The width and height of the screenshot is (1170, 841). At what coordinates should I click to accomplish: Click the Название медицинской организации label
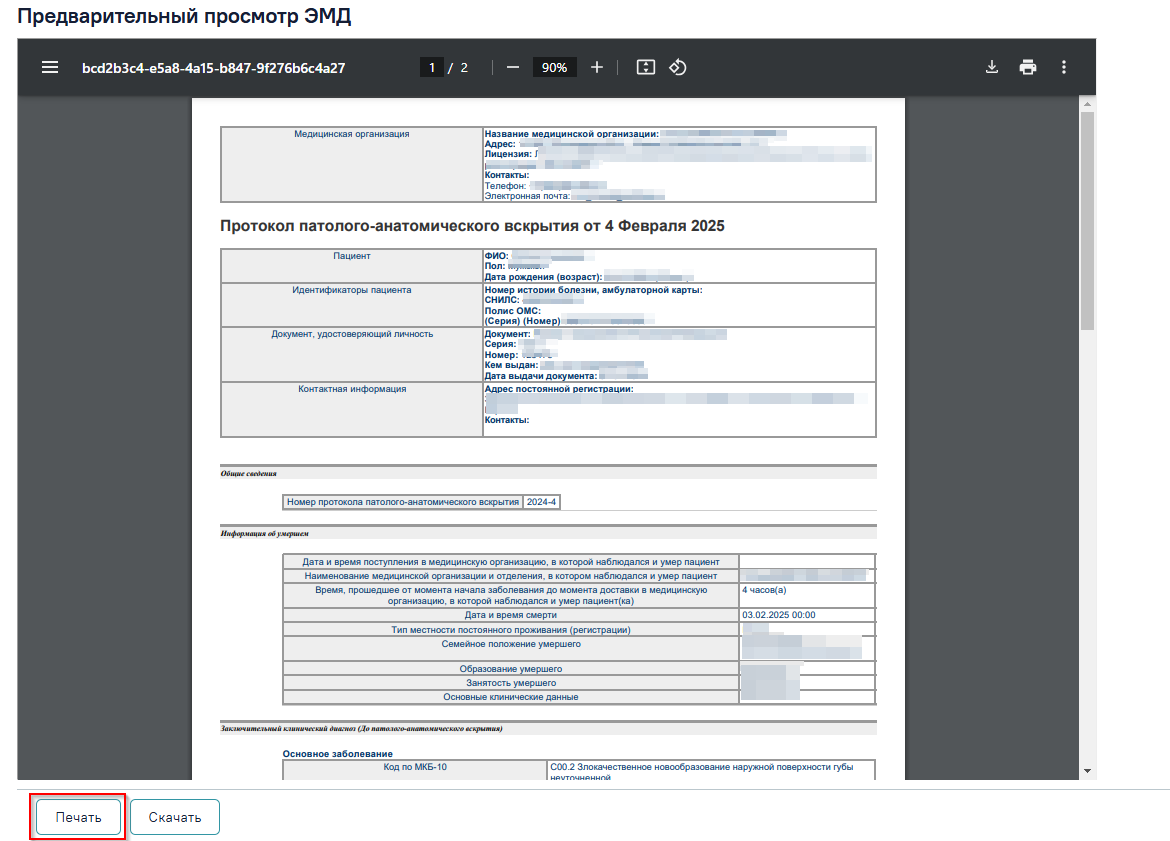[572, 134]
